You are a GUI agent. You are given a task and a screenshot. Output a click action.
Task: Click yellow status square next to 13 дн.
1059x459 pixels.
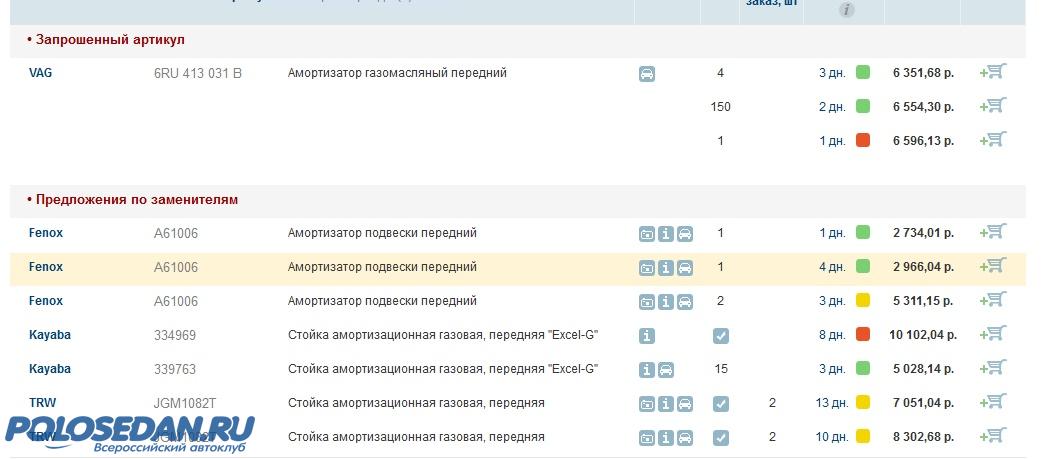863,402
